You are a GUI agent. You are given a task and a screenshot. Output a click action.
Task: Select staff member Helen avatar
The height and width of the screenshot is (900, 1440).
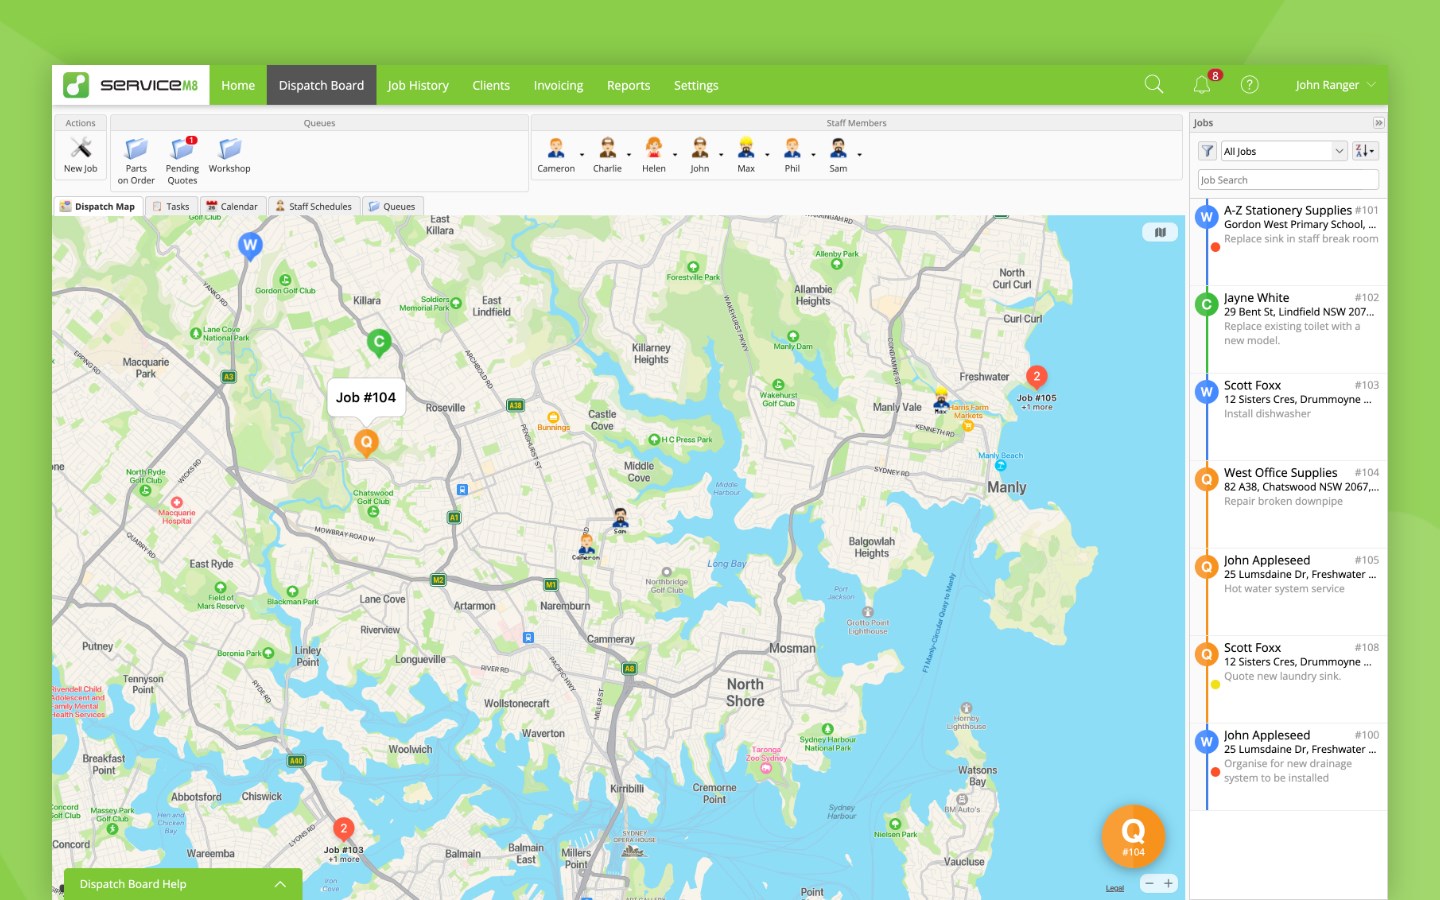(x=653, y=148)
